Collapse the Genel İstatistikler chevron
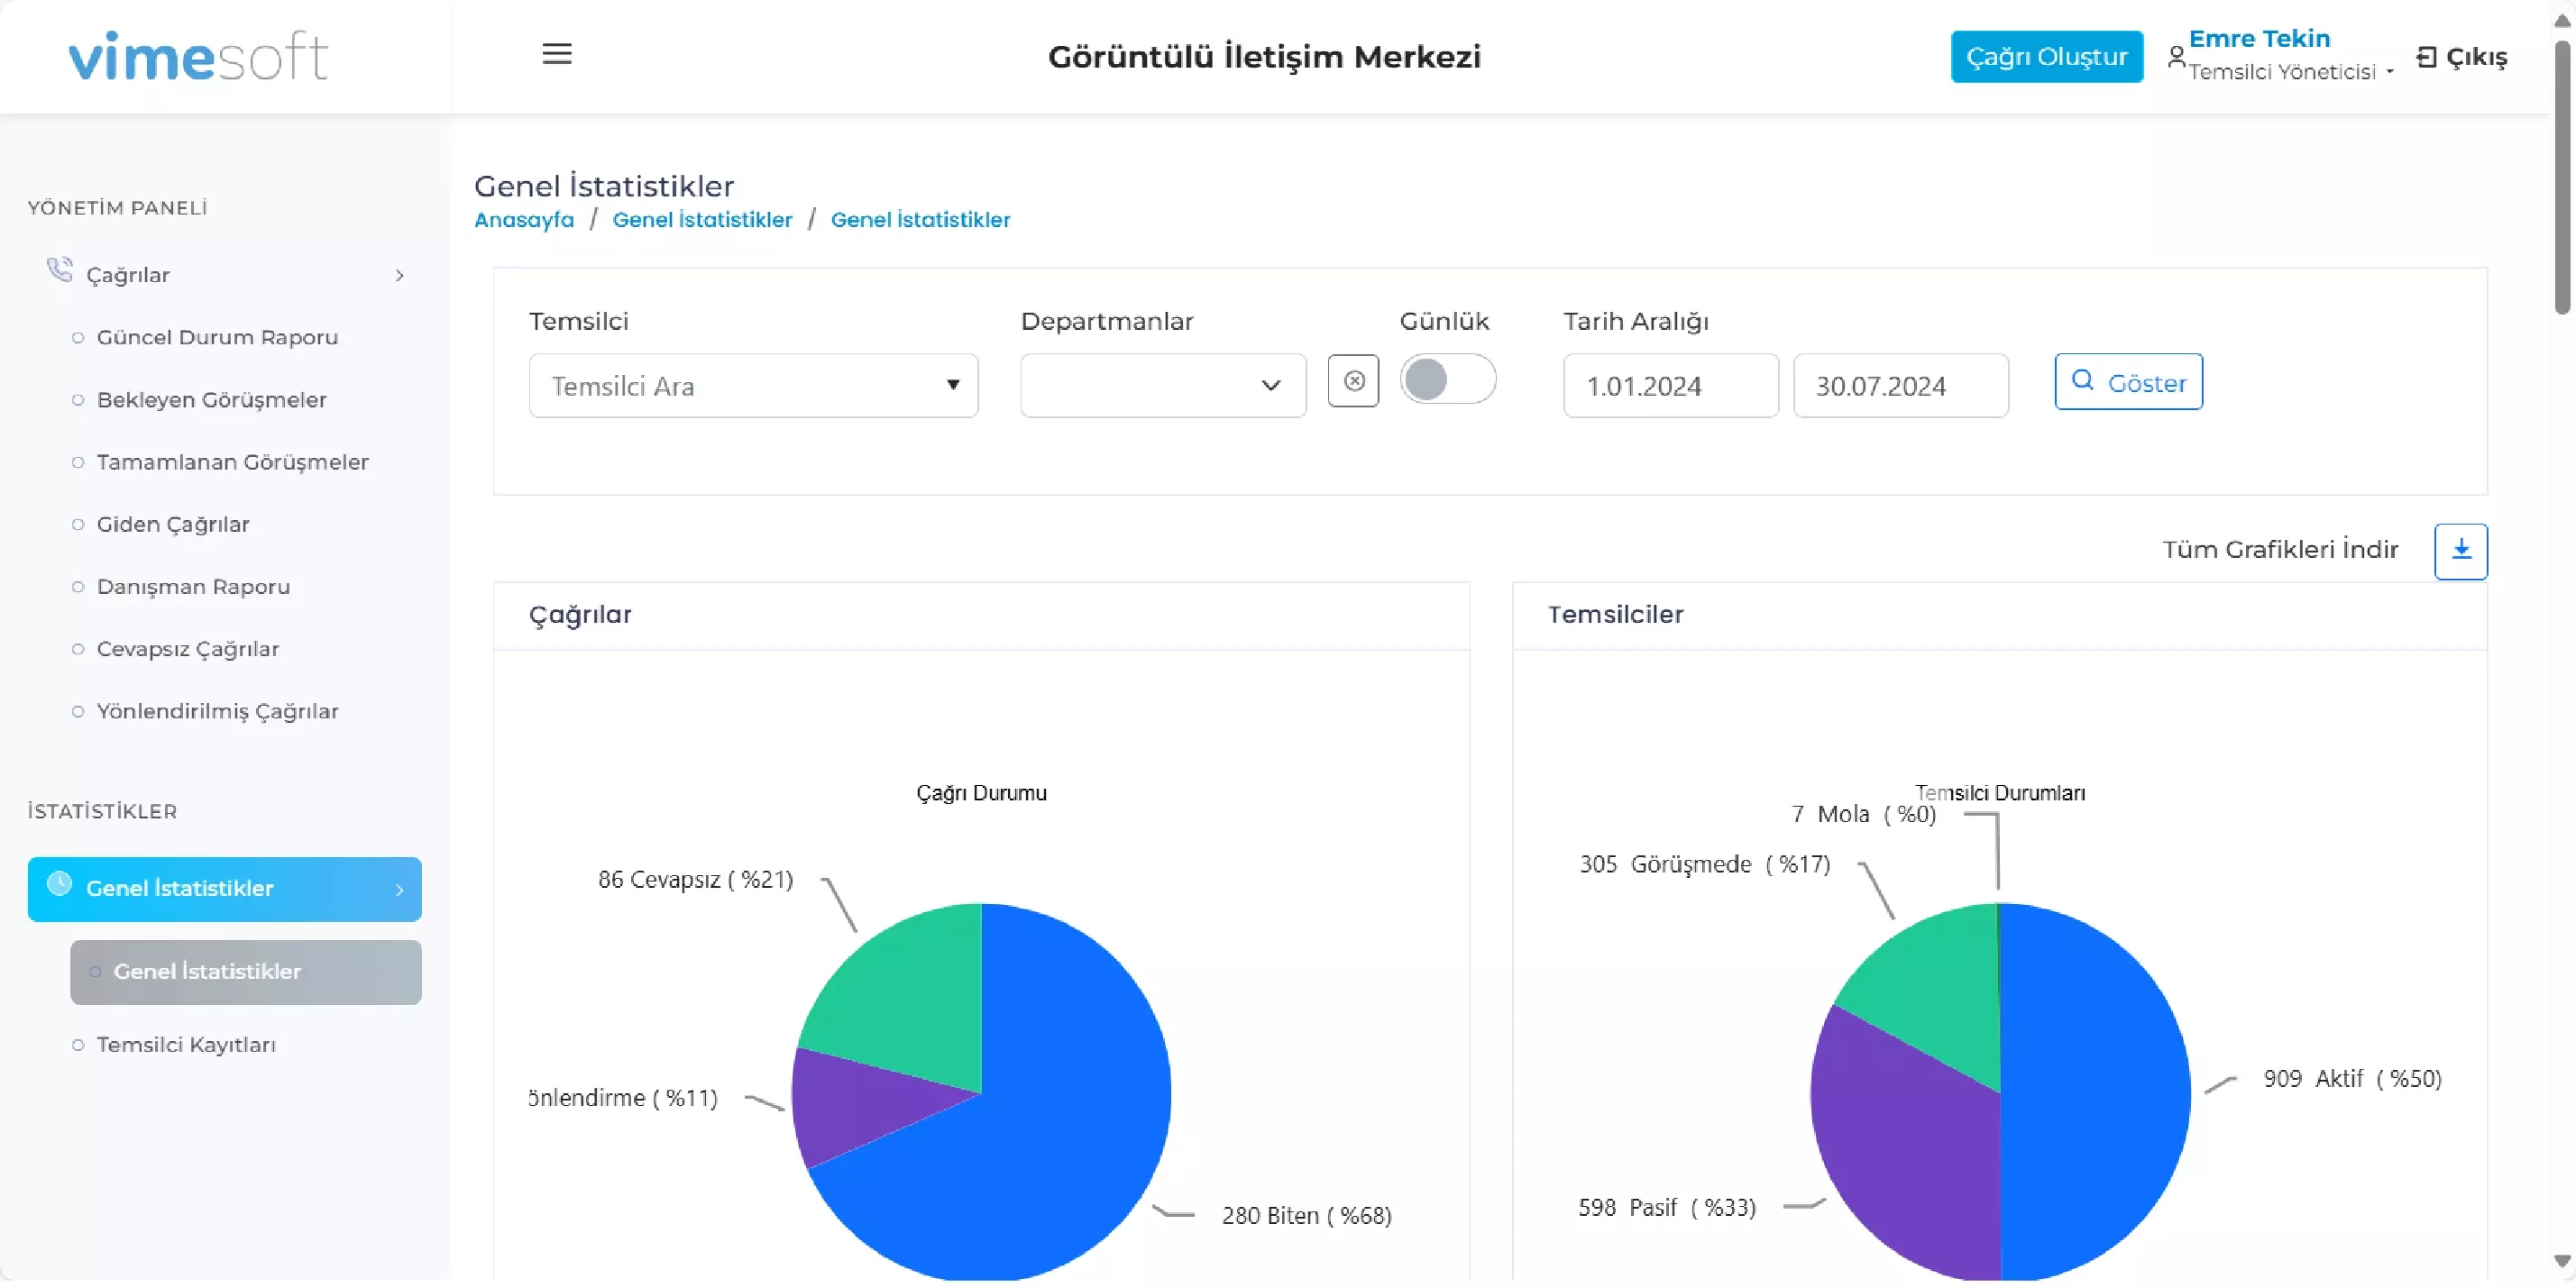This screenshot has width=2576, height=1288. click(400, 889)
